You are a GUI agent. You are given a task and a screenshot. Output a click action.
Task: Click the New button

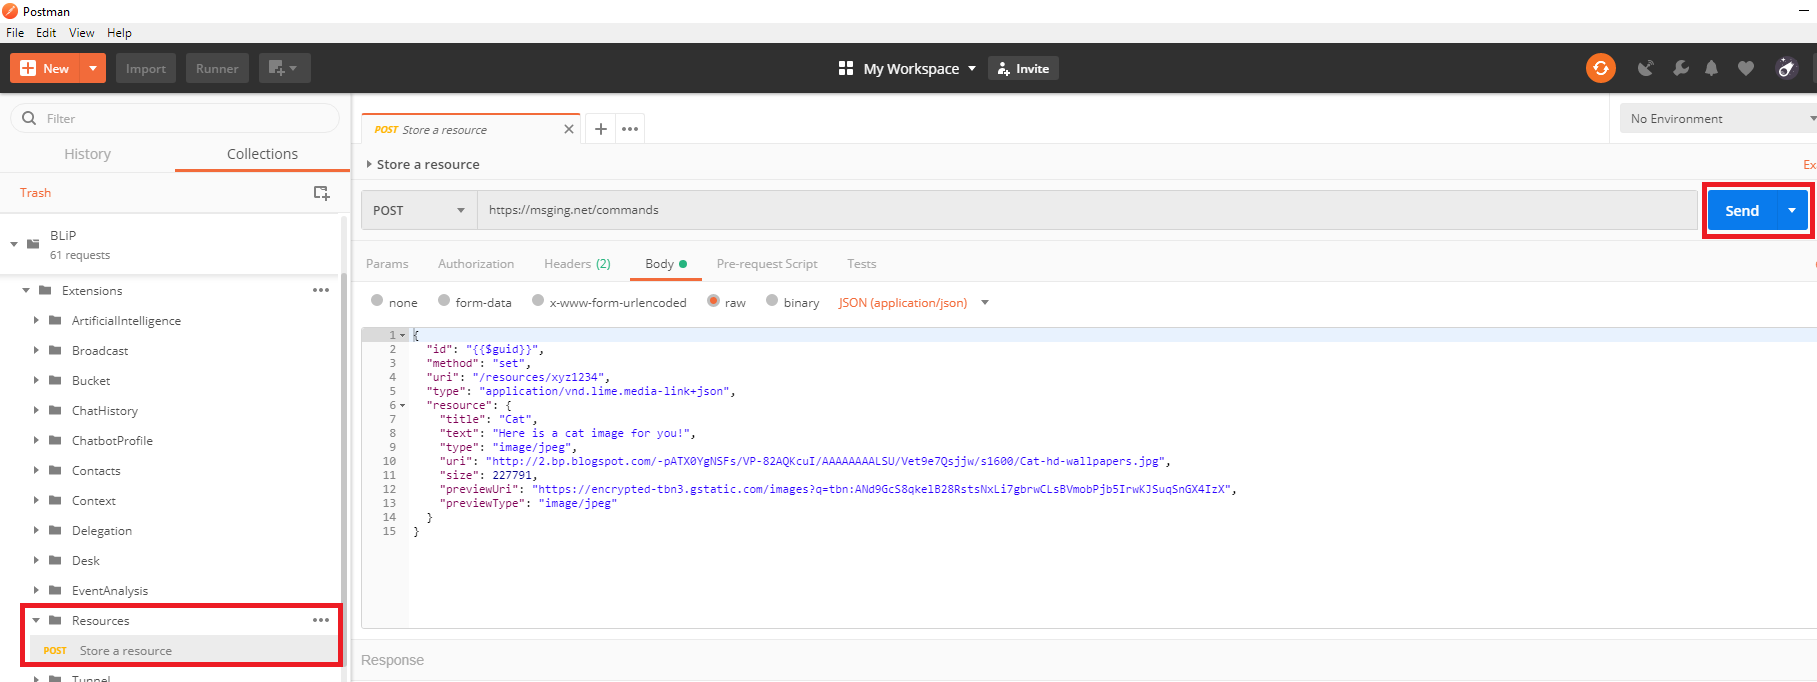point(46,68)
